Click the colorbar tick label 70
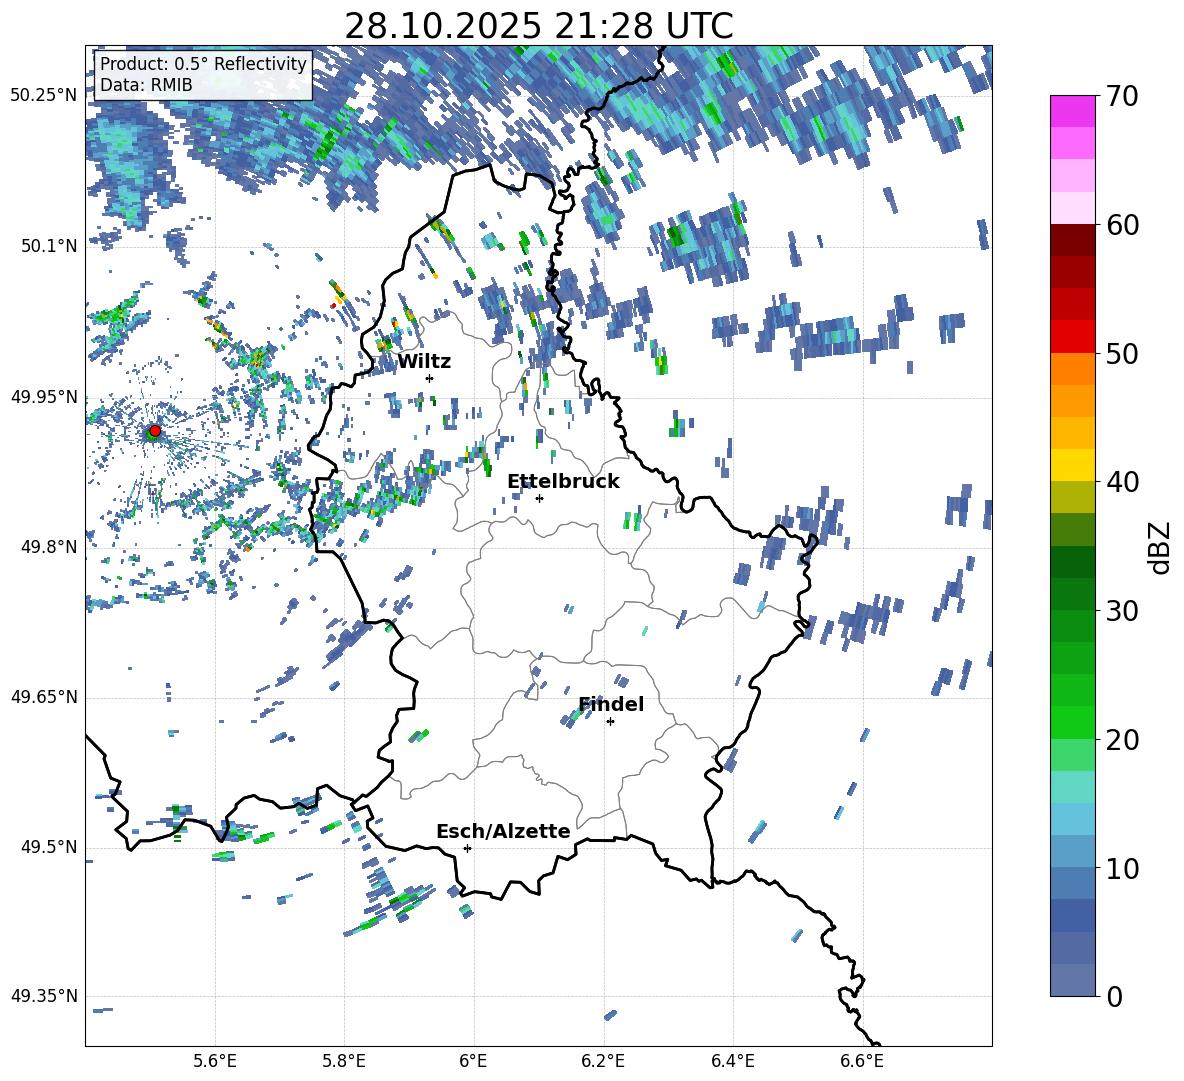Viewport: 1184px width, 1081px height. 1122,97
